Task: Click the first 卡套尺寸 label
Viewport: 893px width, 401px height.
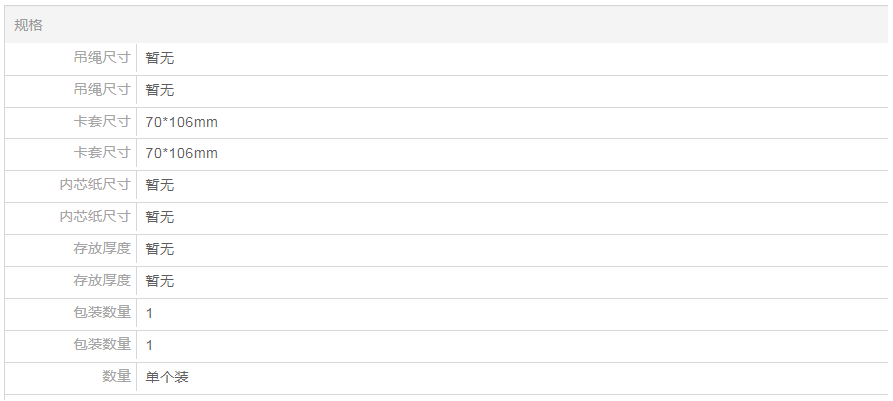Action: tap(102, 122)
